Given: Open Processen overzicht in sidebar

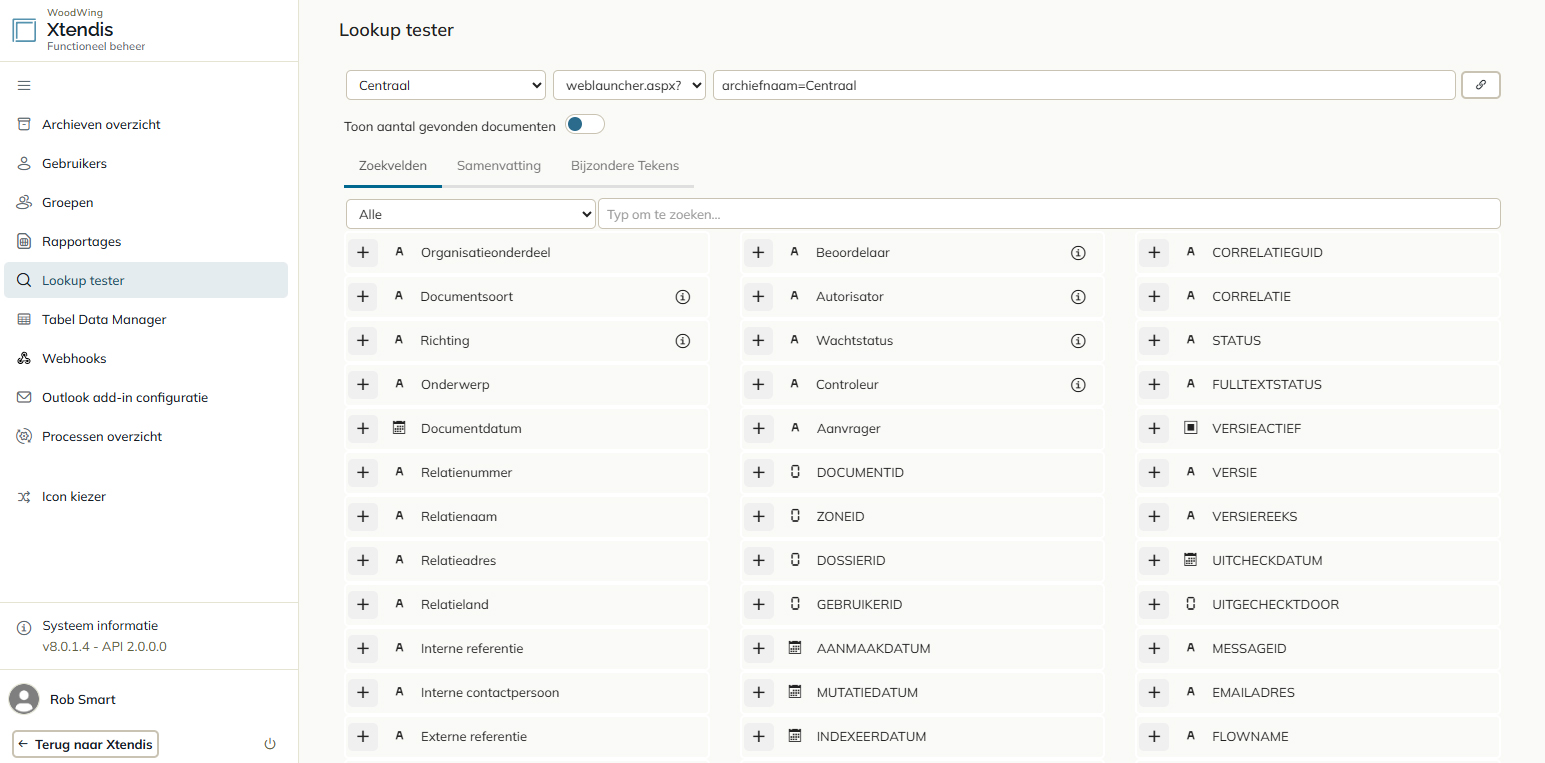Looking at the screenshot, I should [x=146, y=437].
